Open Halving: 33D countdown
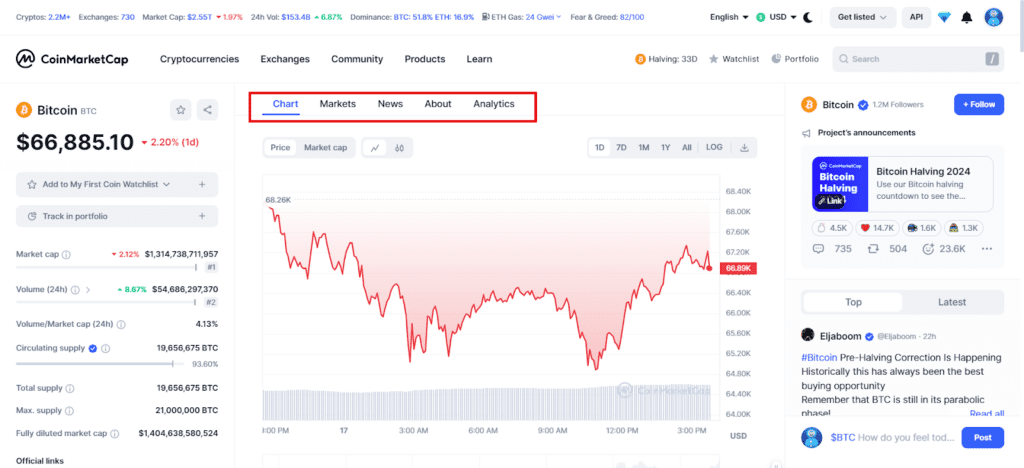This screenshot has width=1024, height=468. (666, 59)
